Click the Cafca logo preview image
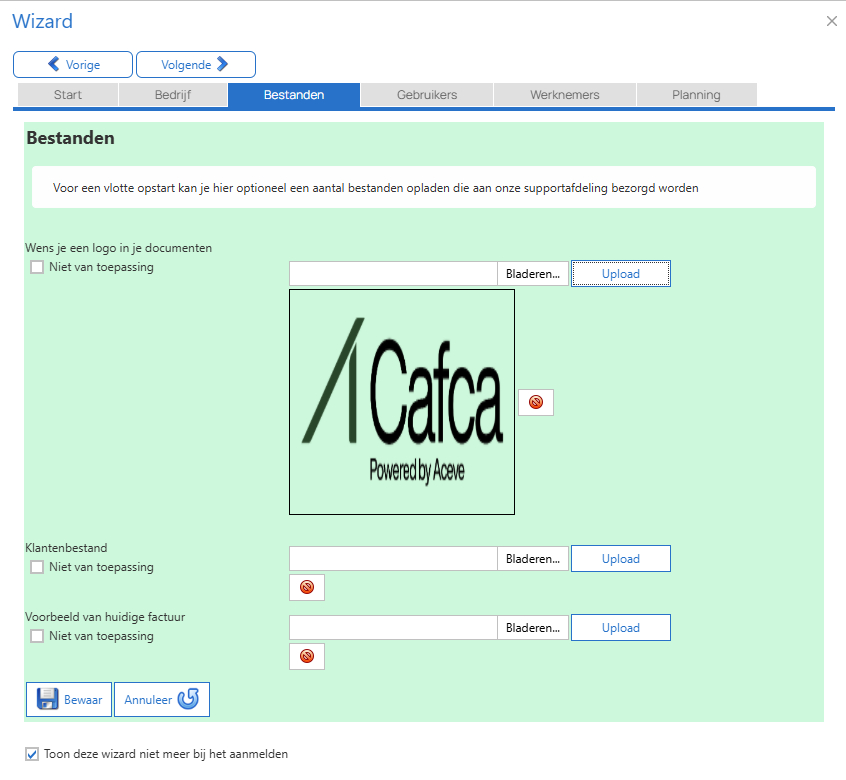846x780 pixels. [402, 402]
